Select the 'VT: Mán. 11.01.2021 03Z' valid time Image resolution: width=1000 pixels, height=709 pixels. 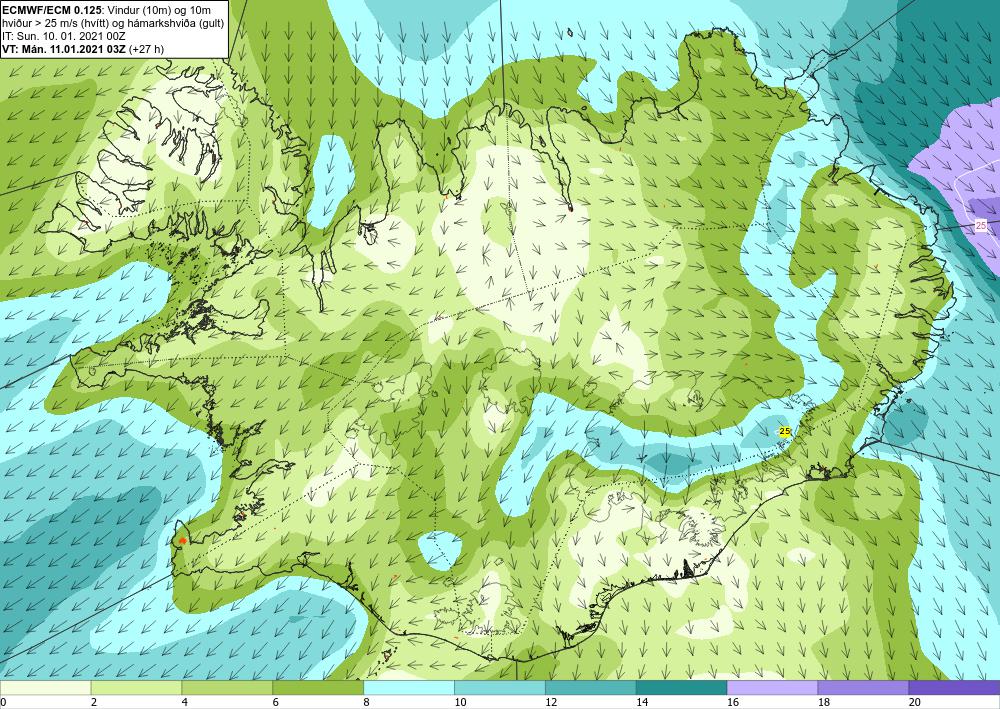tap(64, 49)
